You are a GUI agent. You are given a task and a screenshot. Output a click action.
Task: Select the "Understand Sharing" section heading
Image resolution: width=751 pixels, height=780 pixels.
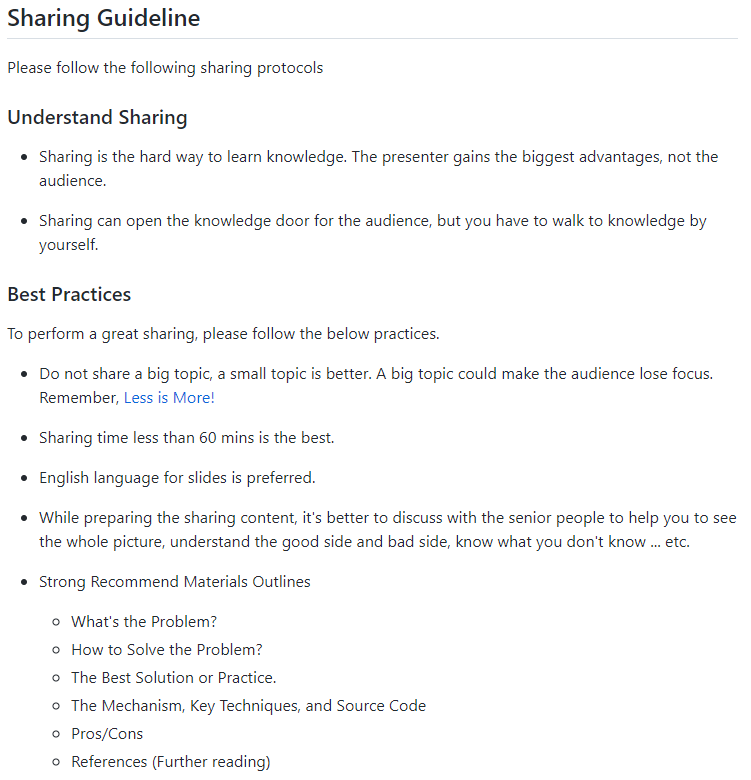[x=97, y=117]
